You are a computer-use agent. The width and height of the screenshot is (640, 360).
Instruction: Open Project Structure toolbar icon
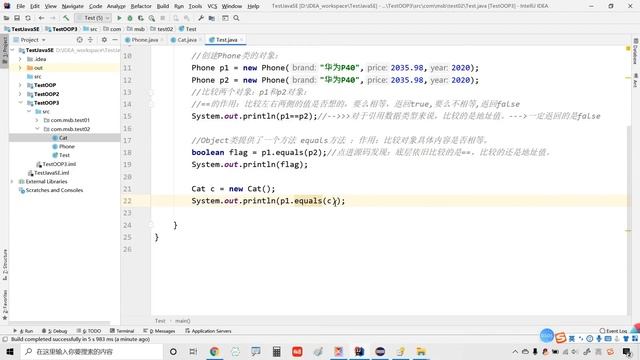tap(211, 18)
